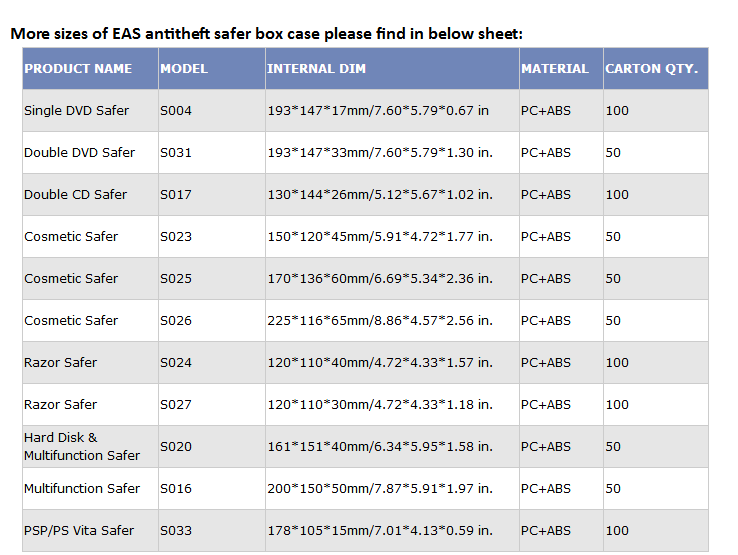738x555 pixels.
Task: Click model number S025
Action: point(176,279)
